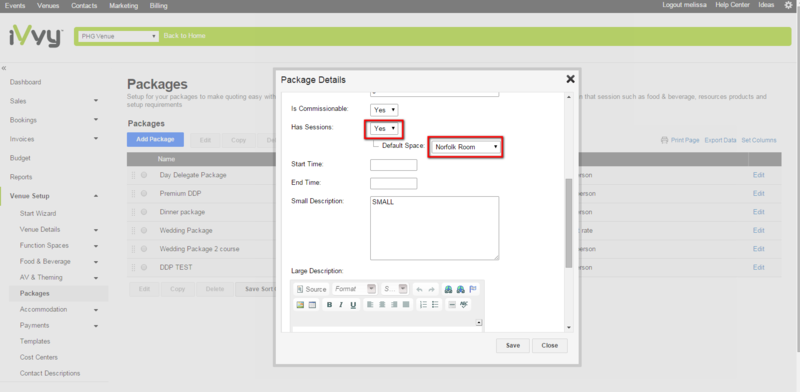Click the Undo arrow in editor toolbar

coord(419,289)
